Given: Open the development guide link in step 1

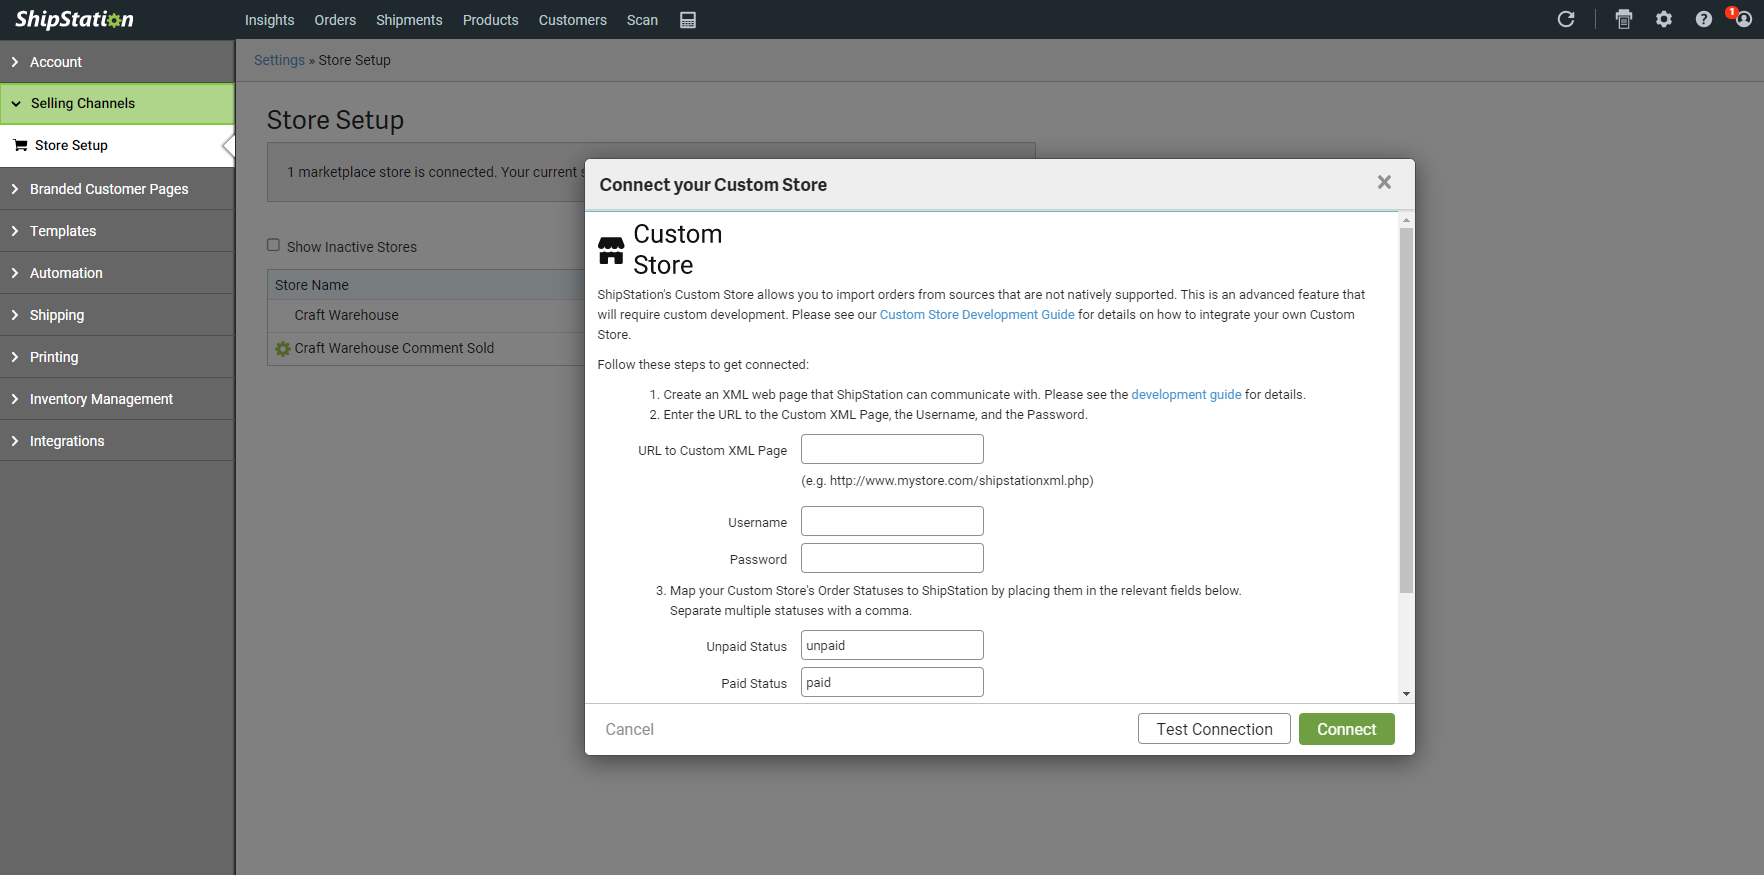Looking at the screenshot, I should coord(1186,395).
